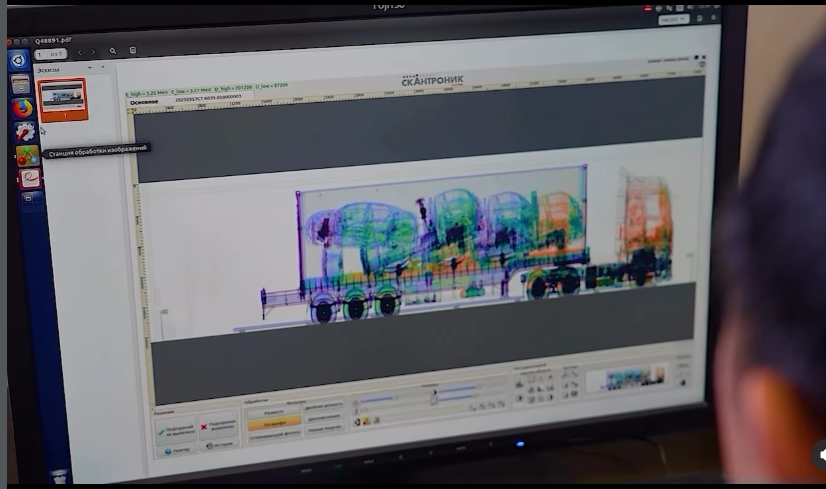826x489 pixels.
Task: Open the search magnifier in toolbar
Action: [x=113, y=51]
